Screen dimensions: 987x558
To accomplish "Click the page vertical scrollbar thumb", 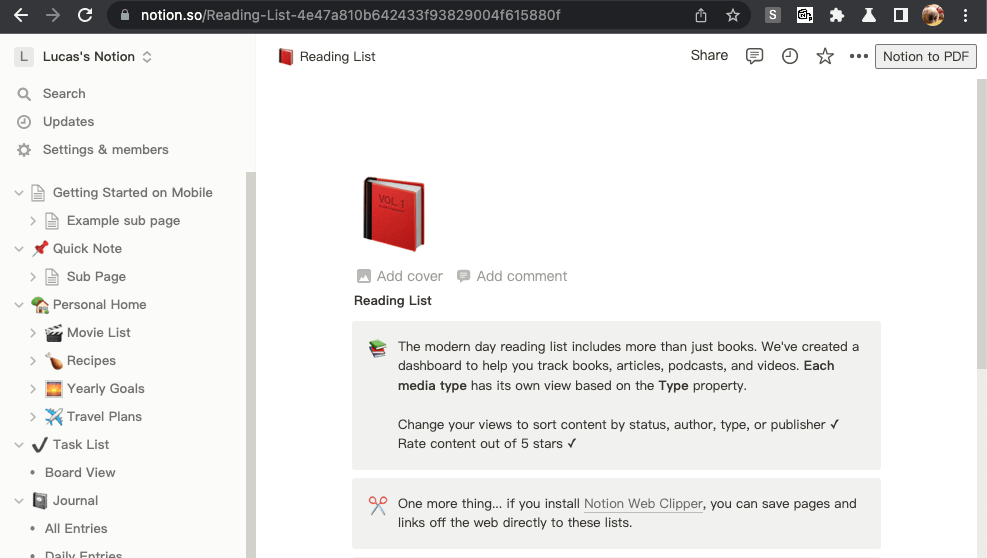I will click(x=981, y=224).
